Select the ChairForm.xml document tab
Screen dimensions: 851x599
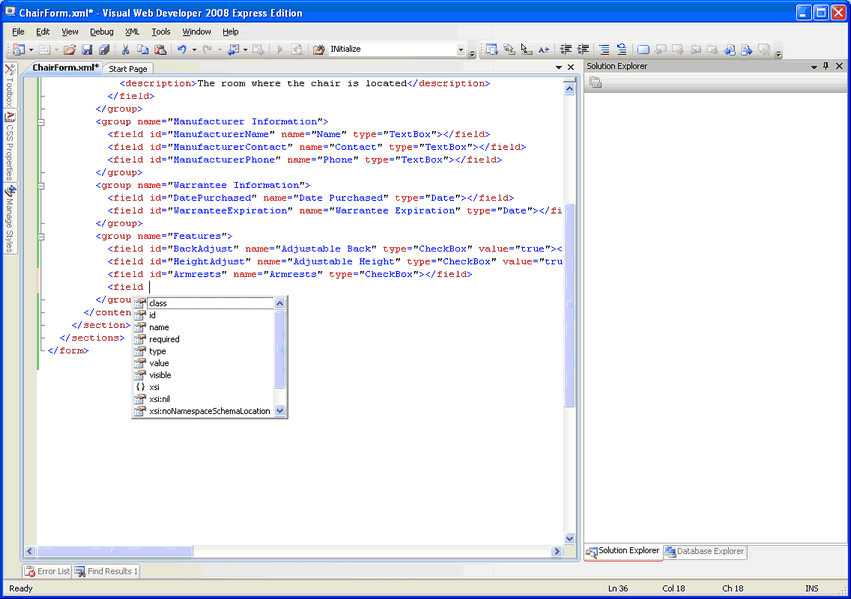65,67
